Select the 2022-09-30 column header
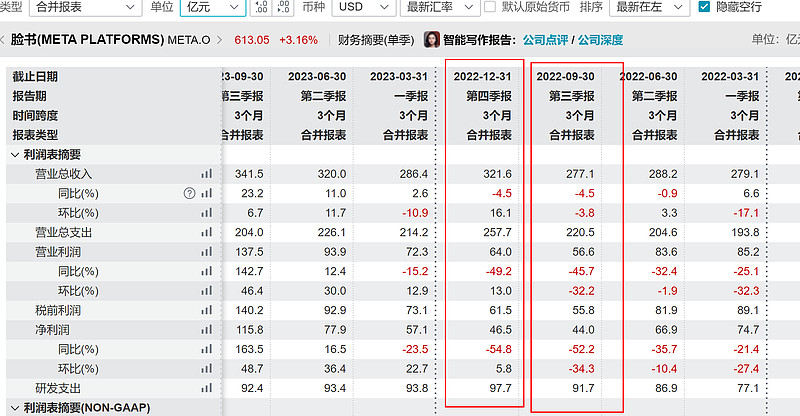 [x=565, y=77]
